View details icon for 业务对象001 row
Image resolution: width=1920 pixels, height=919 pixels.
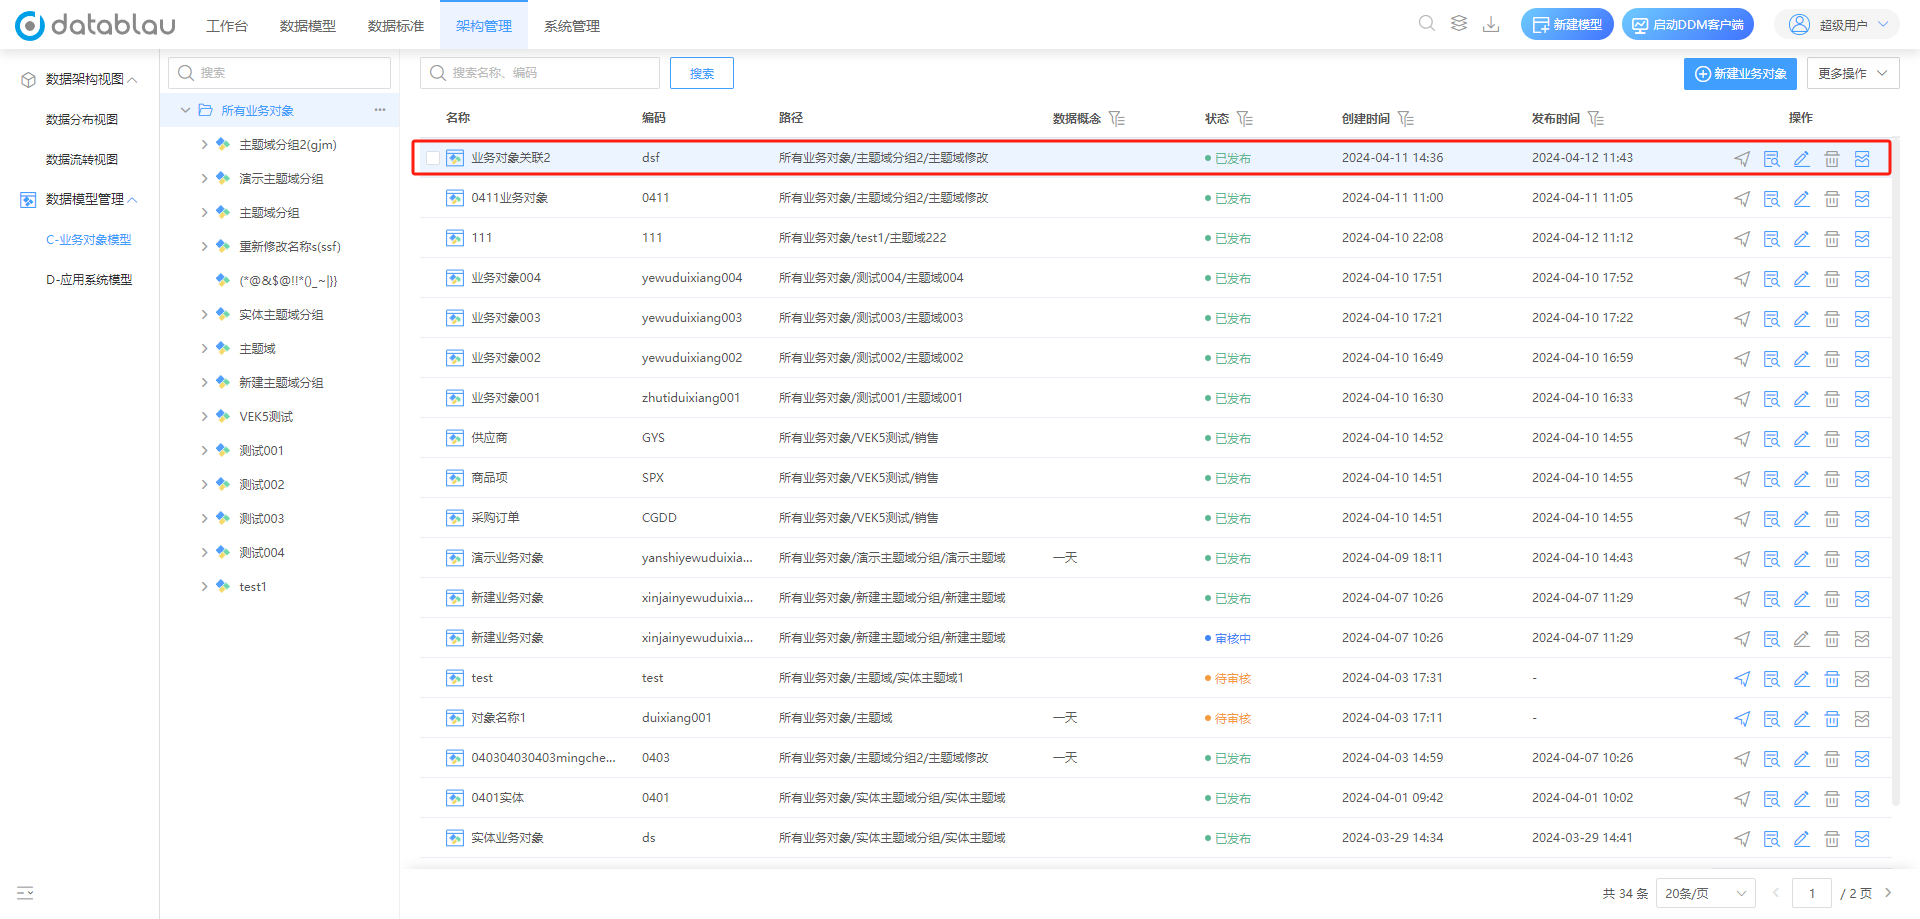pyautogui.click(x=1772, y=398)
